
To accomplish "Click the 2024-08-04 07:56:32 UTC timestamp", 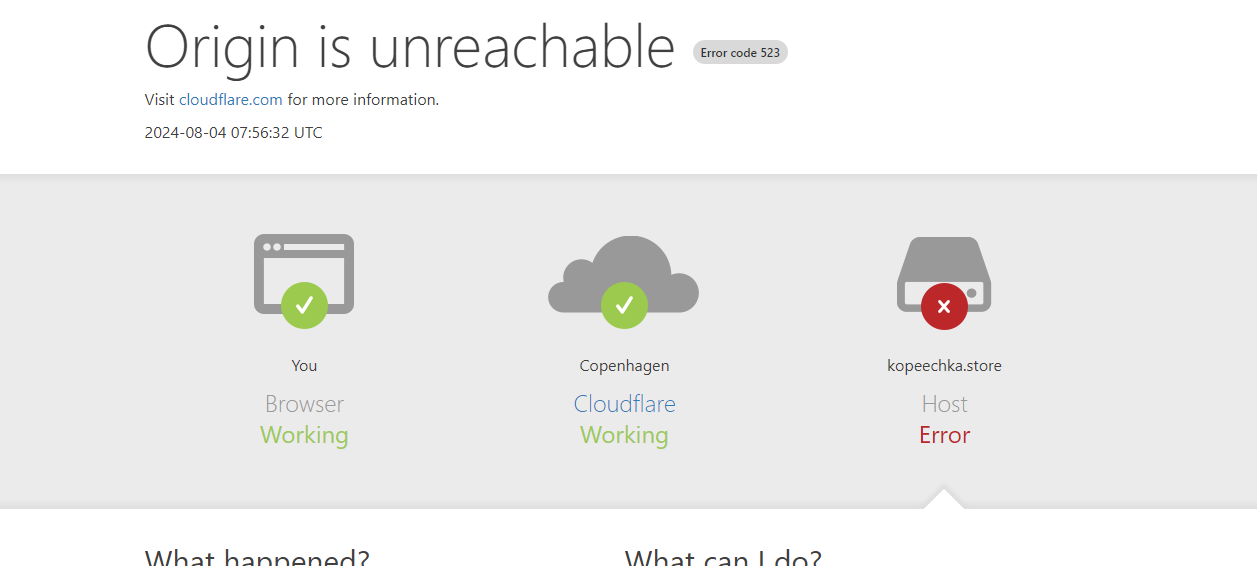I will [234, 132].
